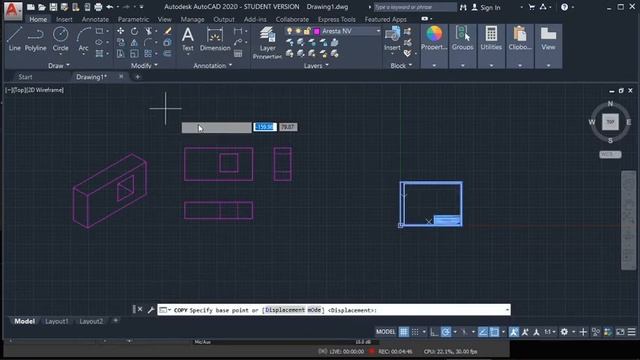This screenshot has width=640, height=360.
Task: Click the mOde option in command line
Action: (315, 310)
